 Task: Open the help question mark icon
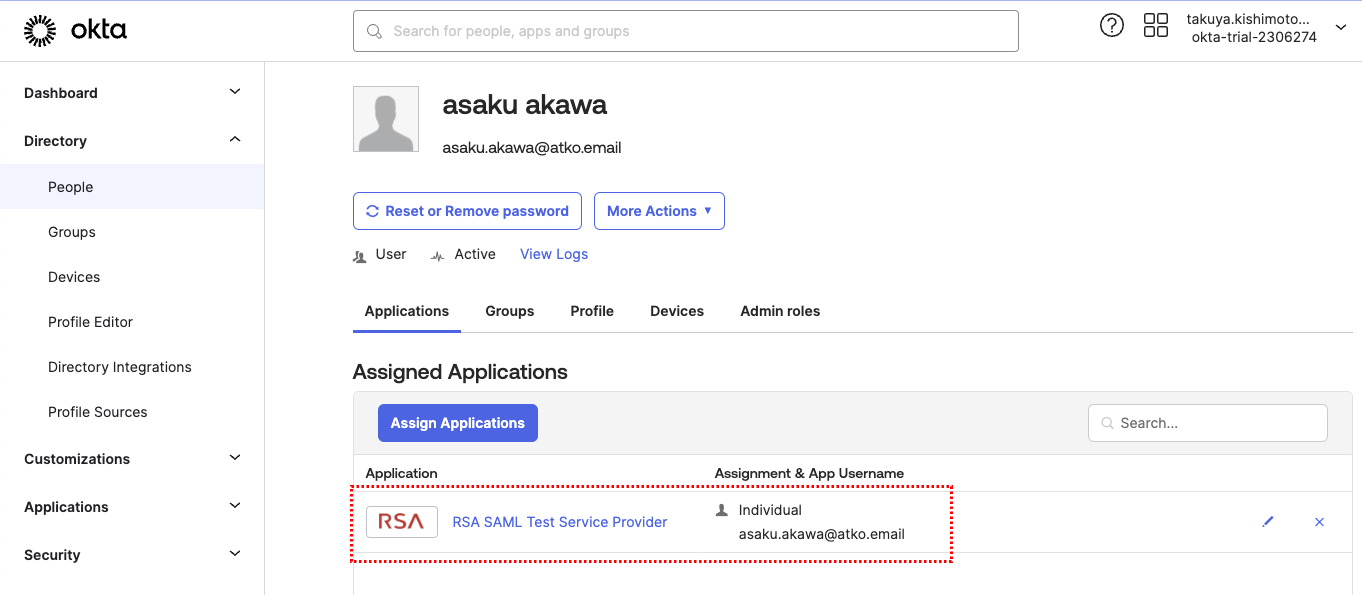pos(1111,26)
